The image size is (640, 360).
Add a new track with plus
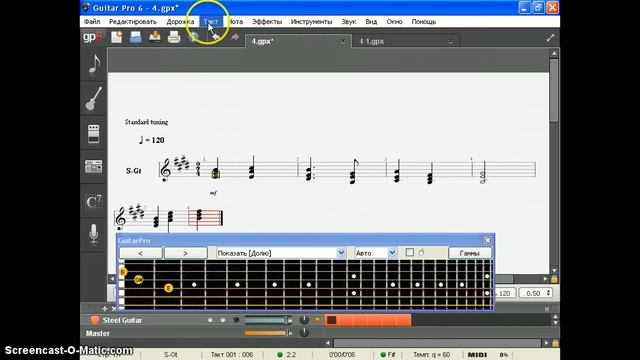(x=104, y=309)
